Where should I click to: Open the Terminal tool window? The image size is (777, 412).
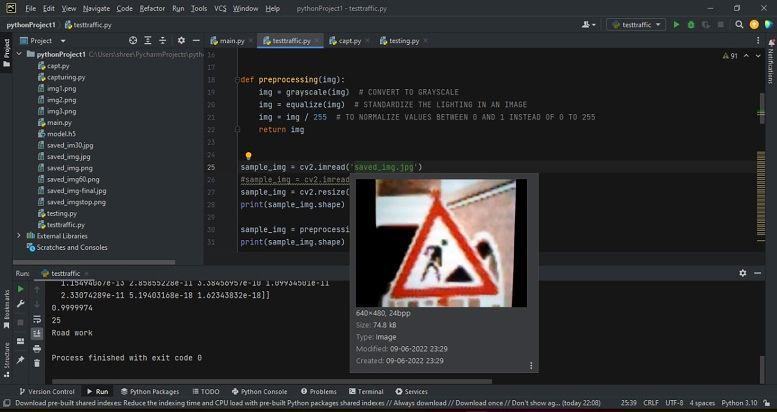point(366,392)
